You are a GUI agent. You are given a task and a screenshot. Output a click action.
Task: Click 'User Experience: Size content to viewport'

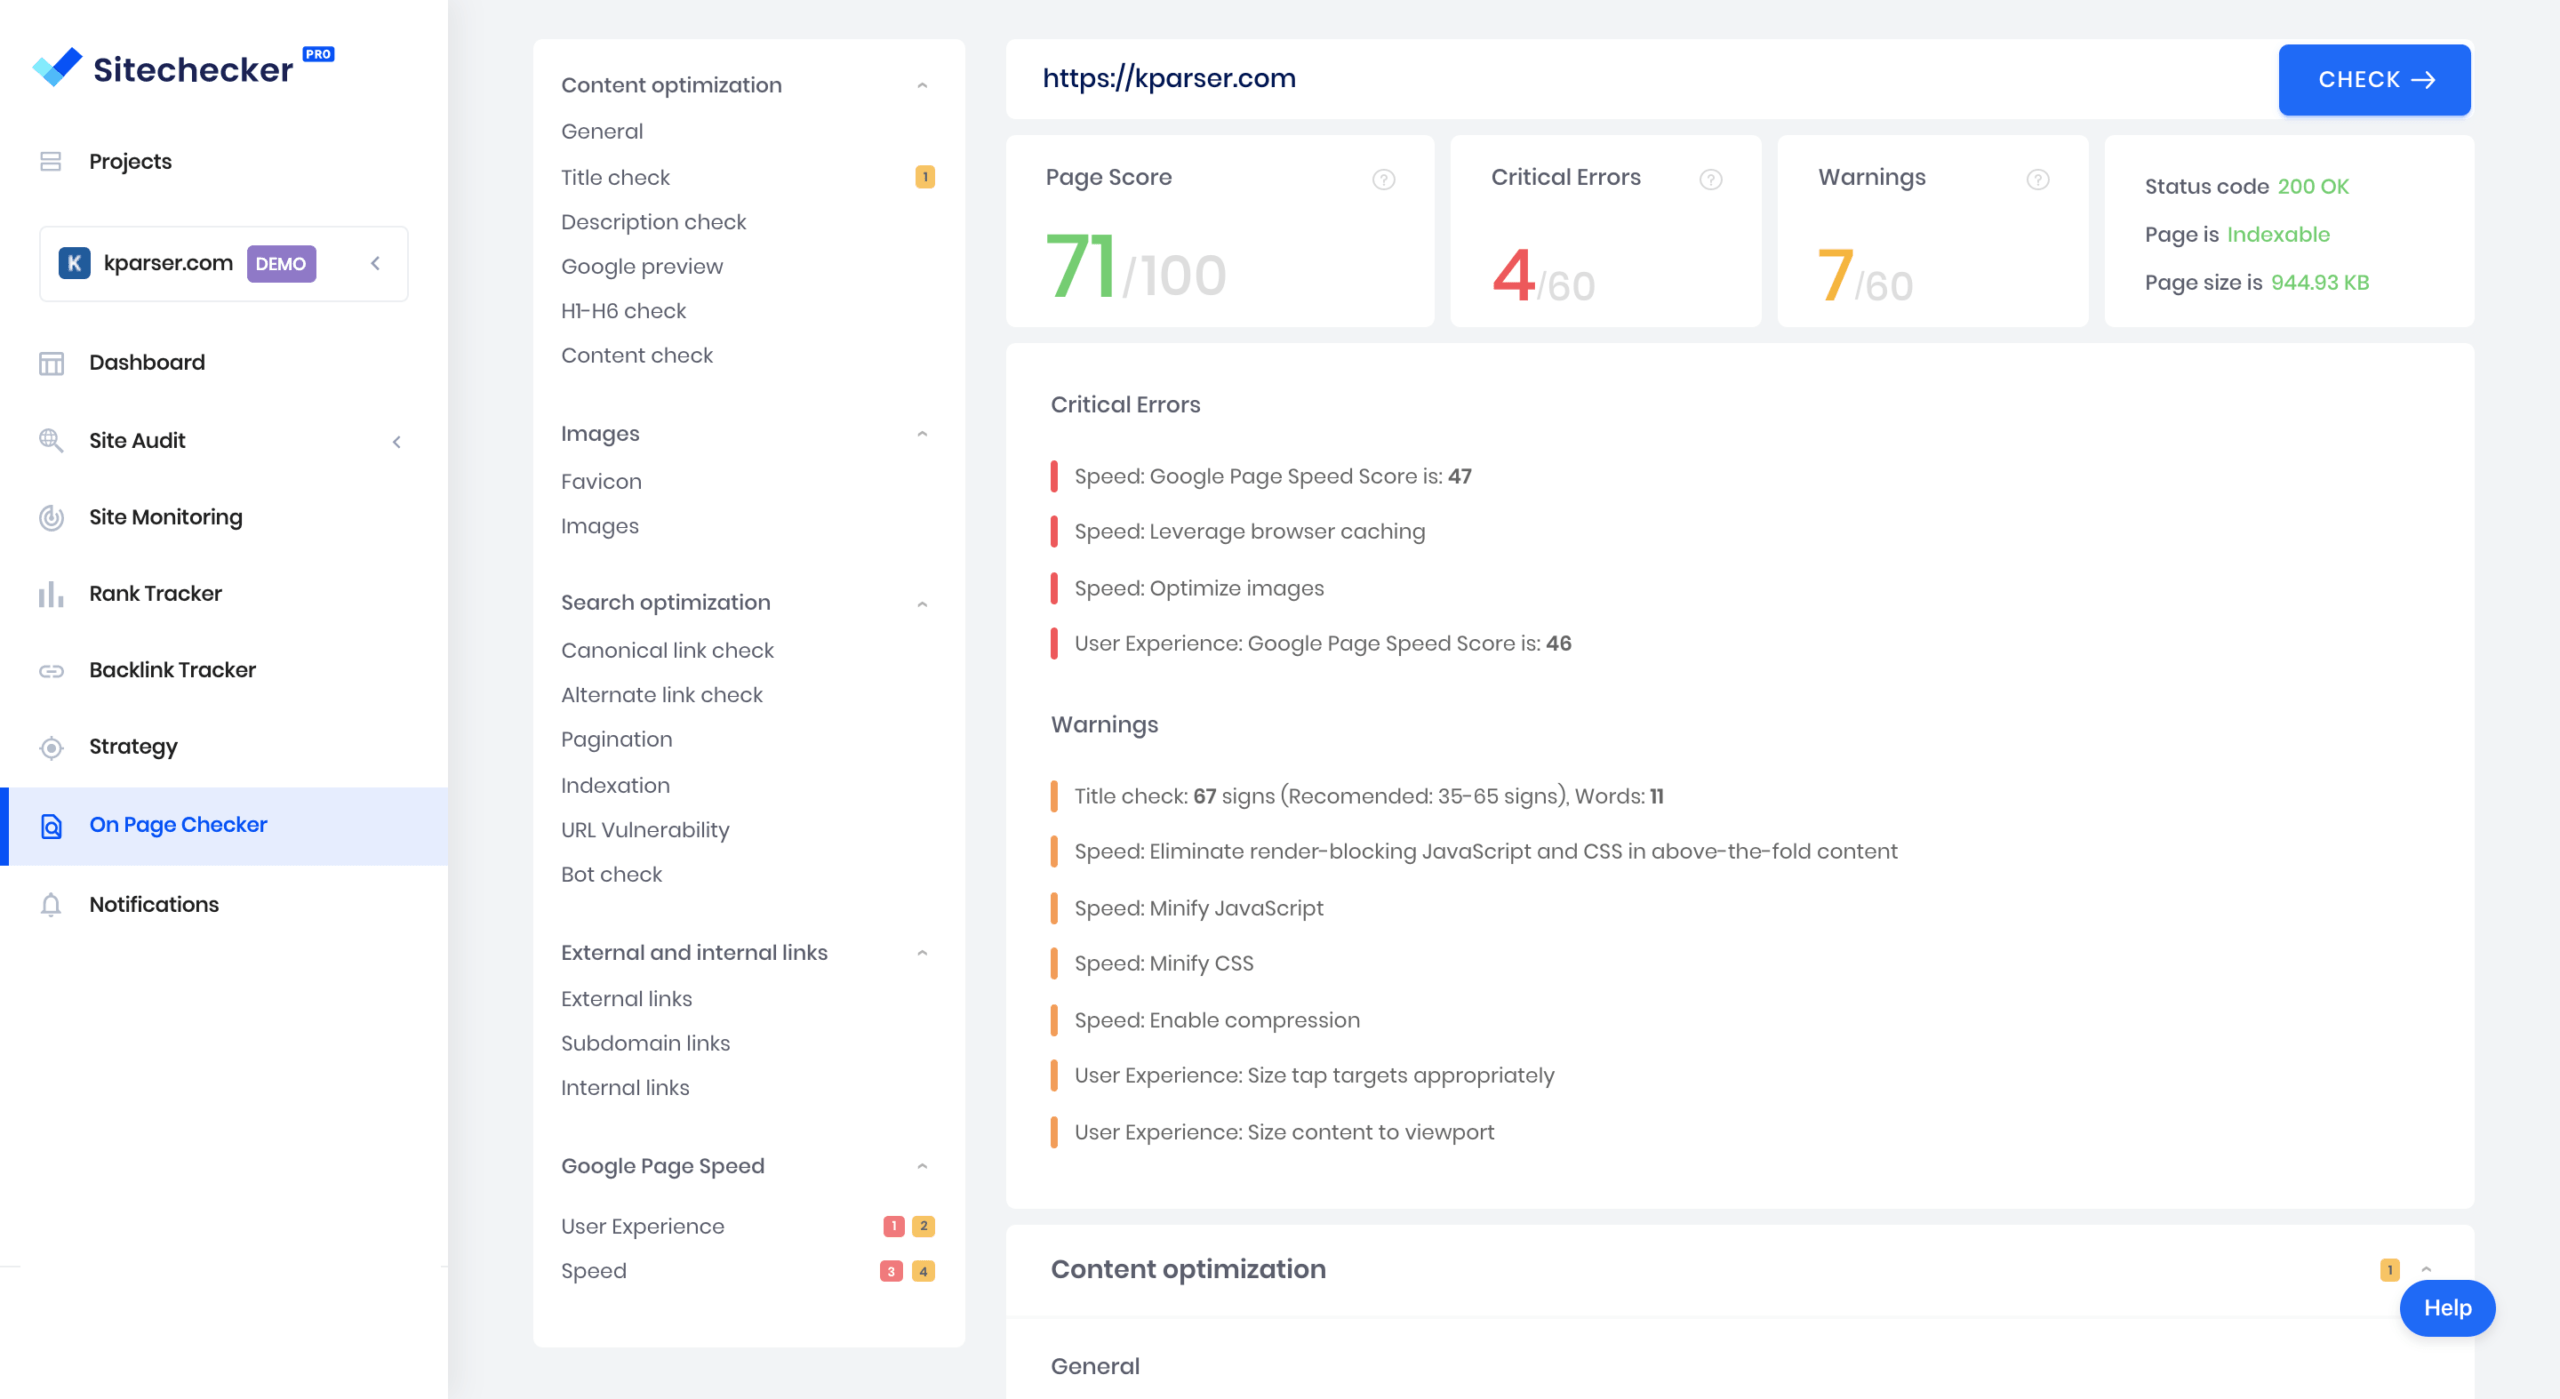1284,1132
